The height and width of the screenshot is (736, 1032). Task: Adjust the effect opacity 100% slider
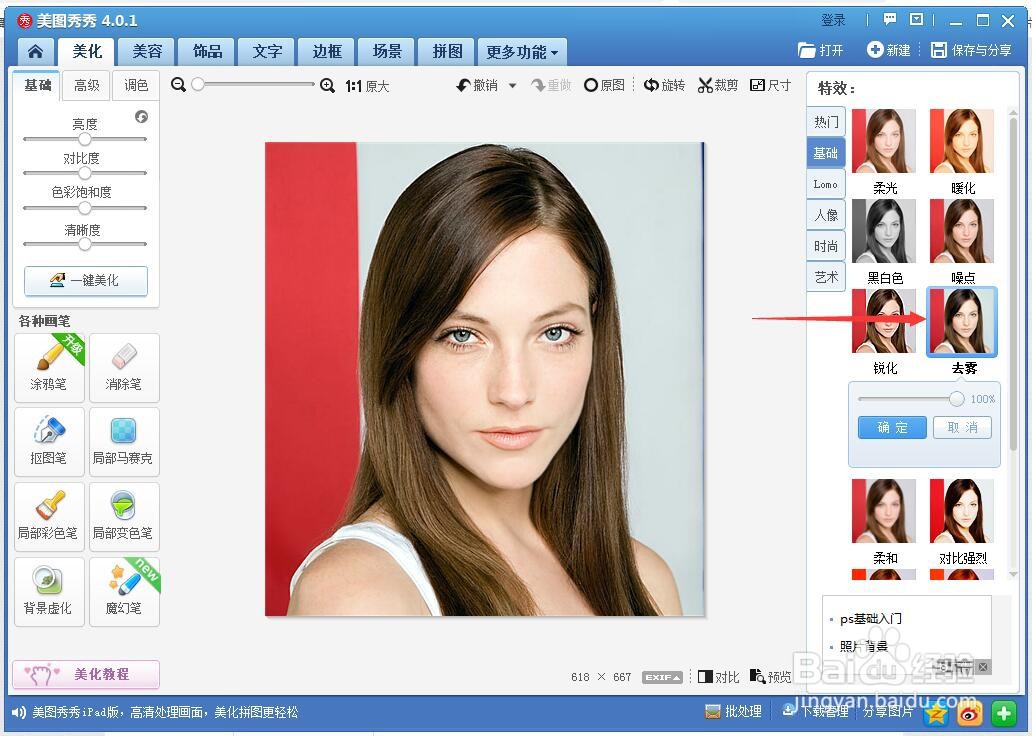point(956,398)
